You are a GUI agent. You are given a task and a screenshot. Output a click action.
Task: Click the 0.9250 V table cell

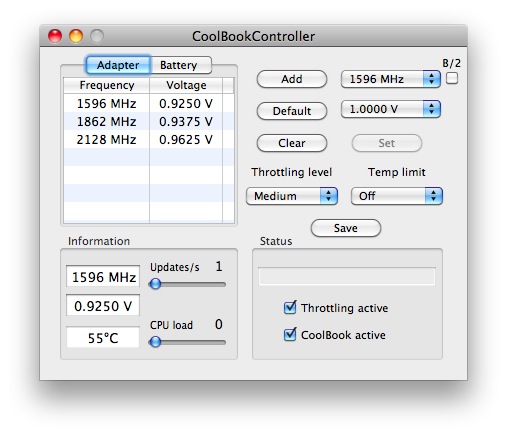[x=186, y=104]
